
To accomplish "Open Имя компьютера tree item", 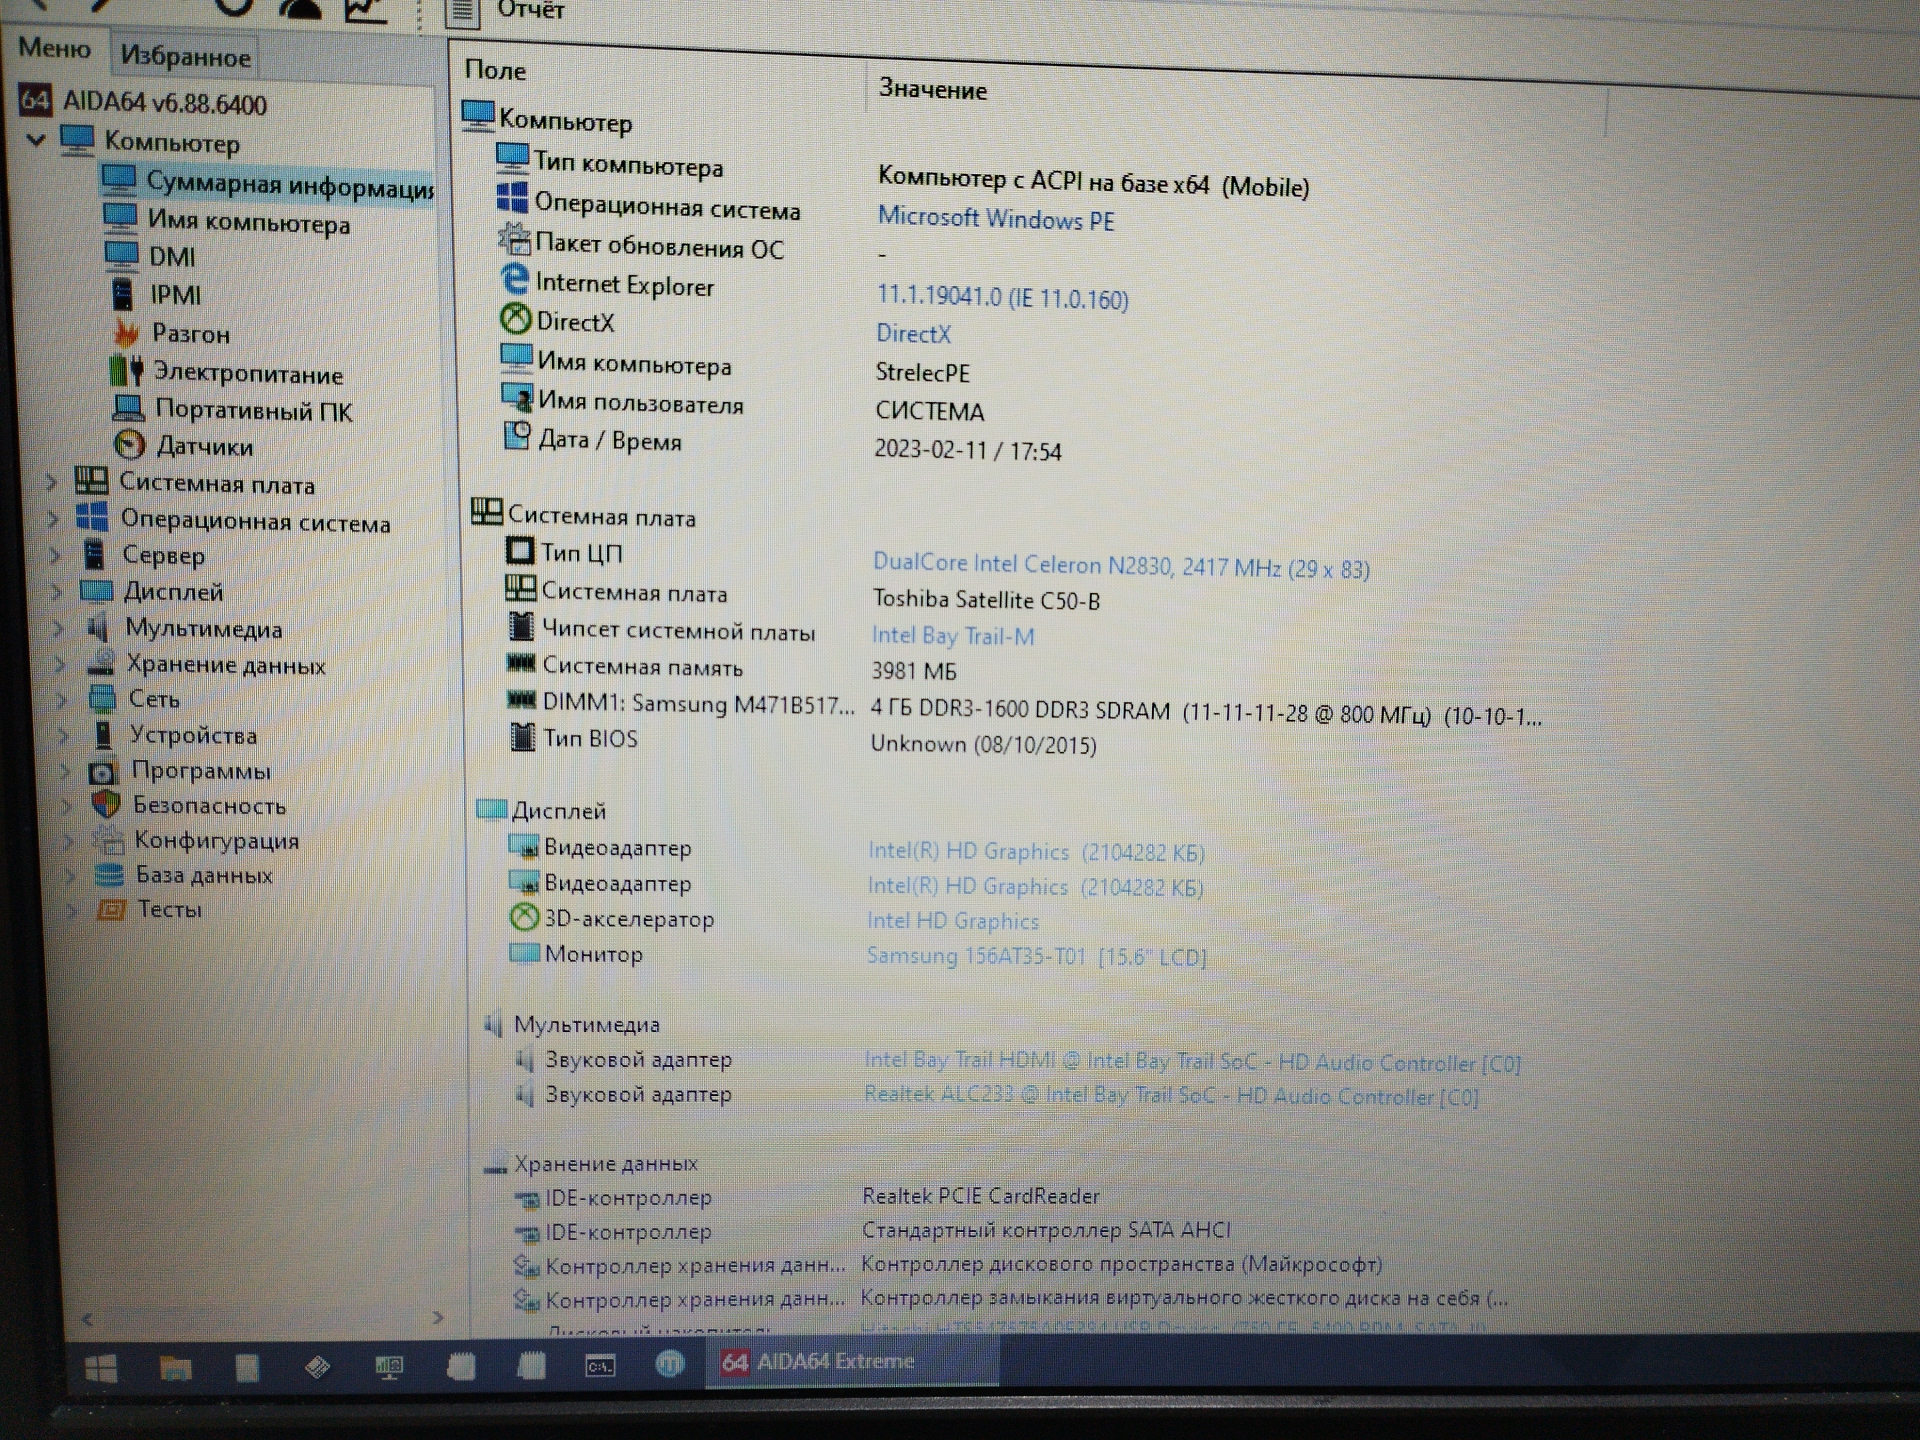I will (x=226, y=220).
